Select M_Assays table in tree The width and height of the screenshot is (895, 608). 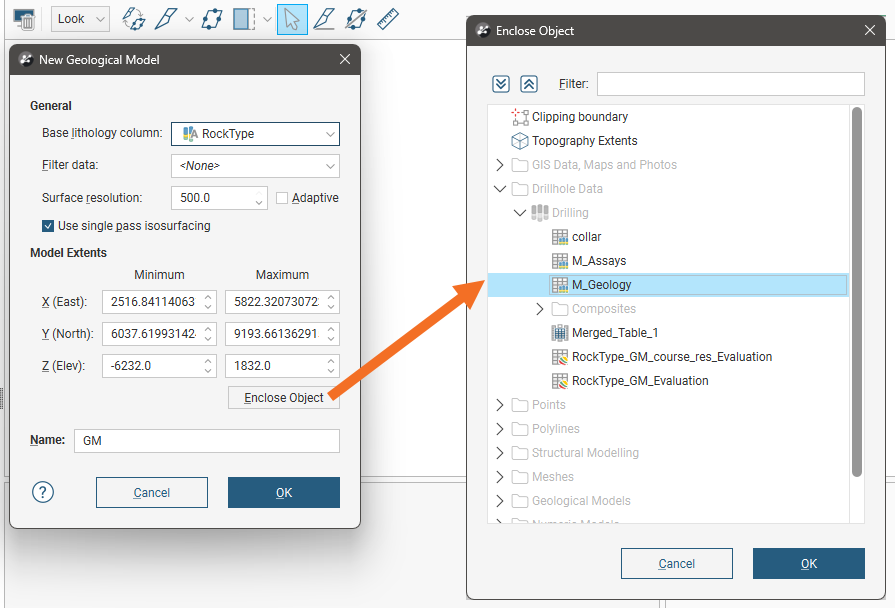coord(599,261)
